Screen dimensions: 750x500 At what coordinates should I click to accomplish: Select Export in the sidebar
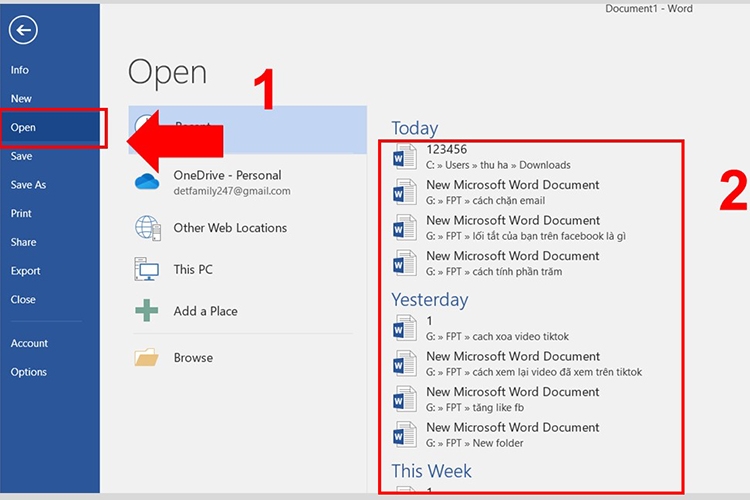(x=25, y=271)
